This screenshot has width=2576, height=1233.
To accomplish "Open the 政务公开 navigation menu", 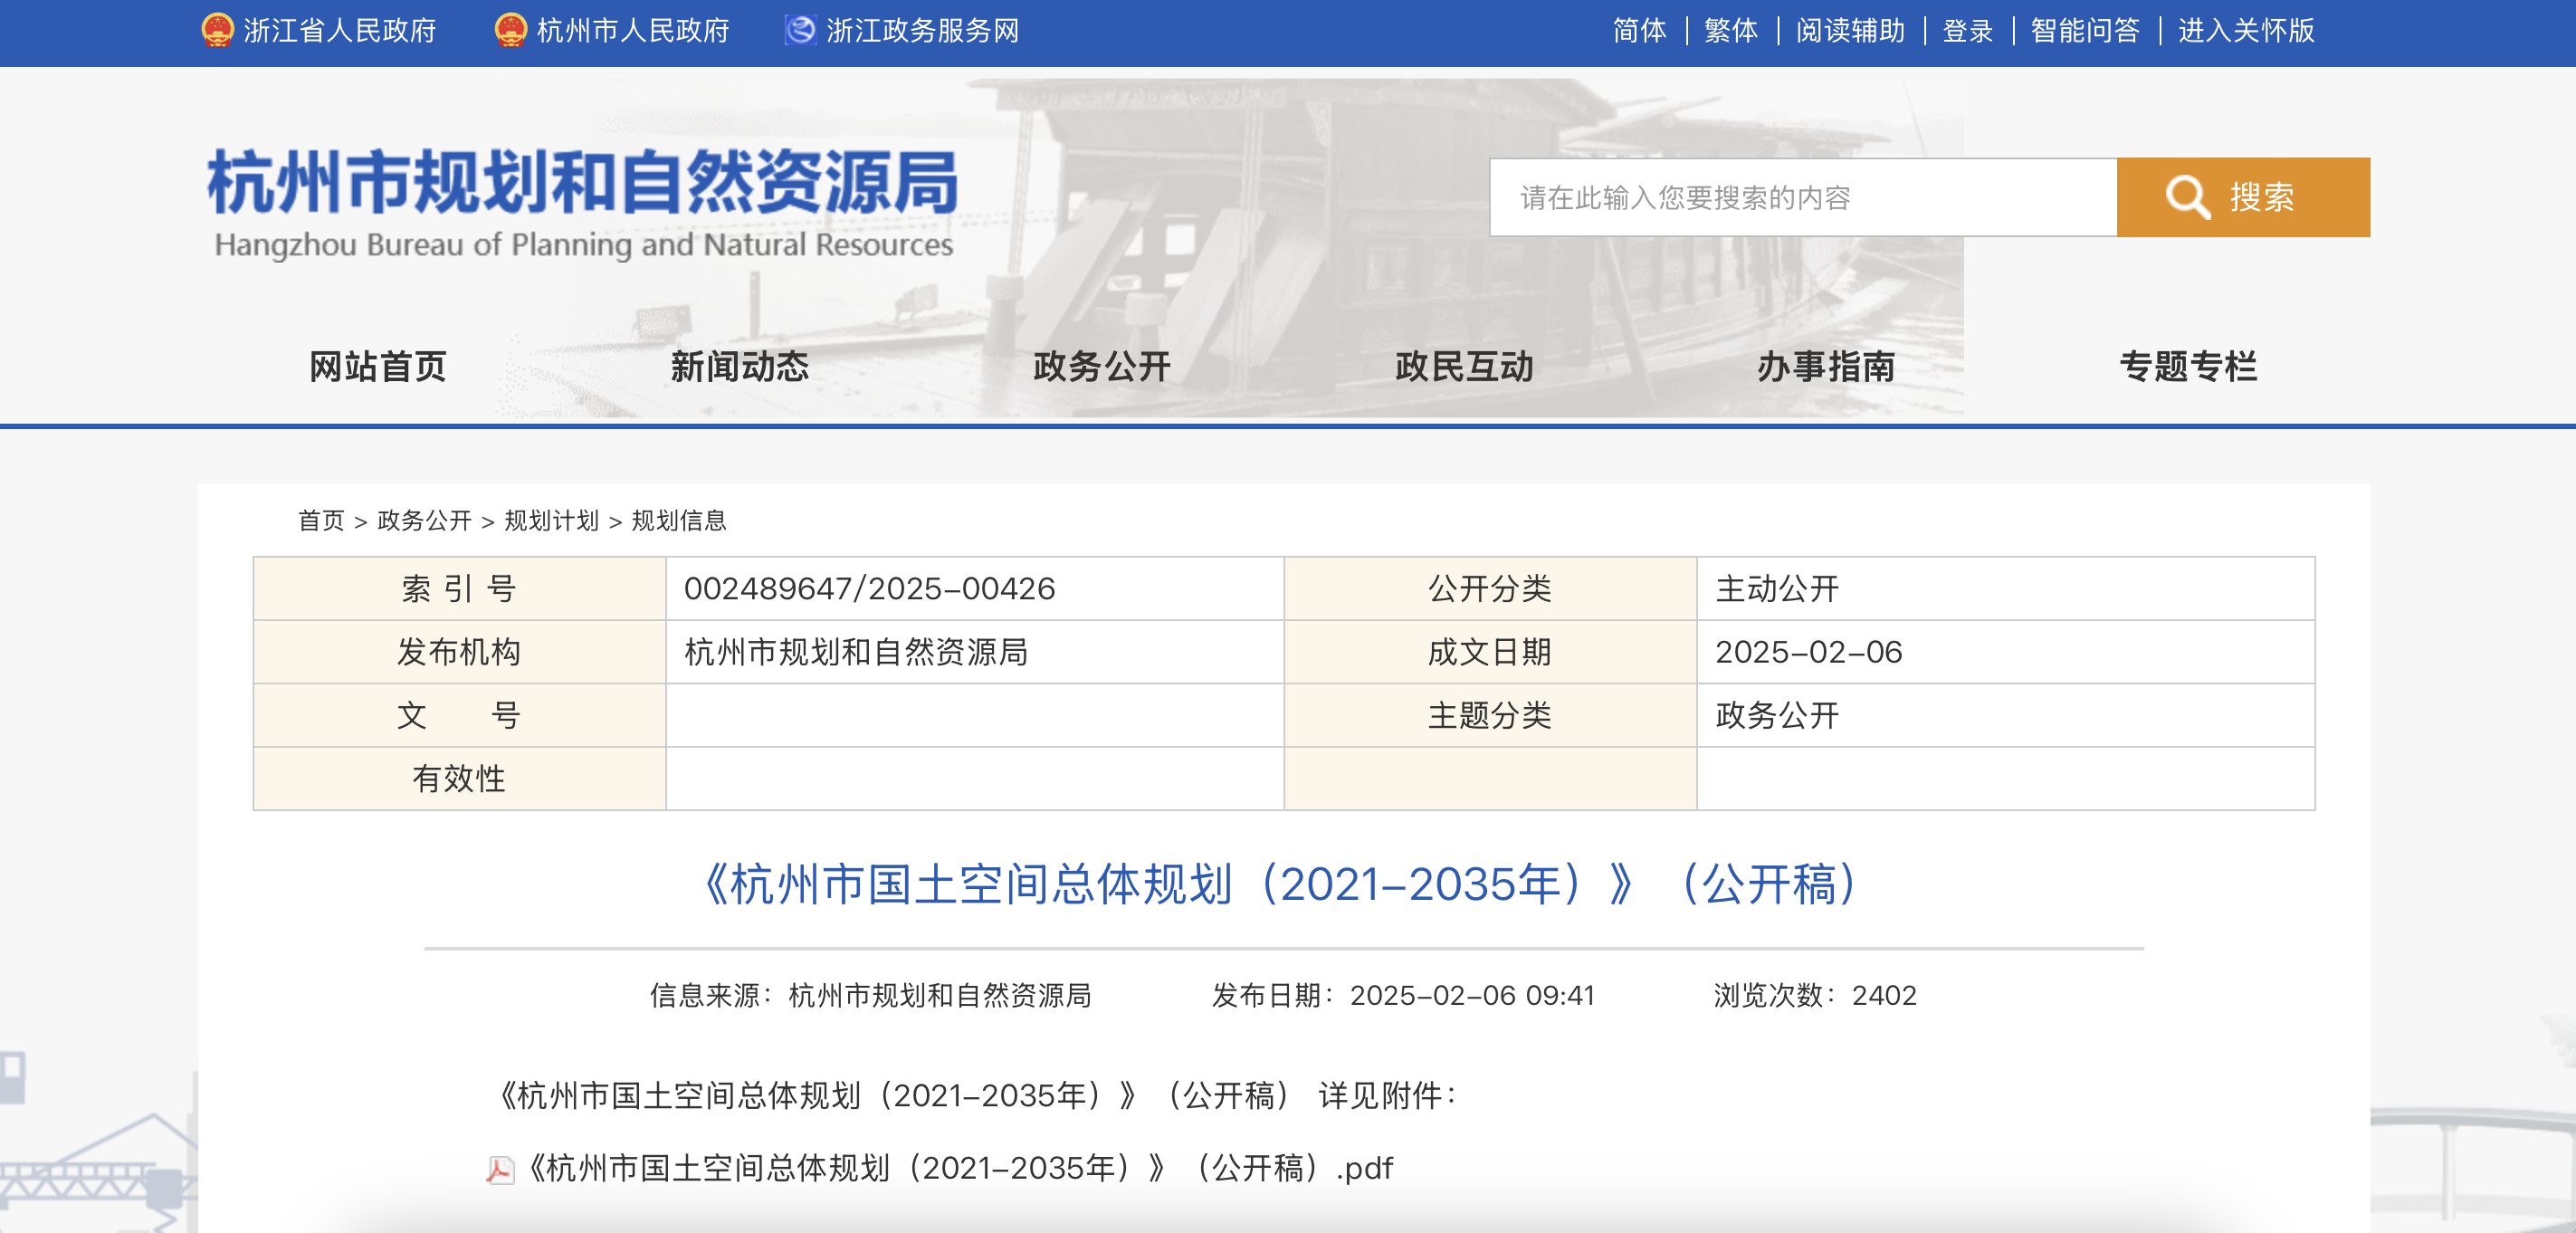I will 1101,367.
